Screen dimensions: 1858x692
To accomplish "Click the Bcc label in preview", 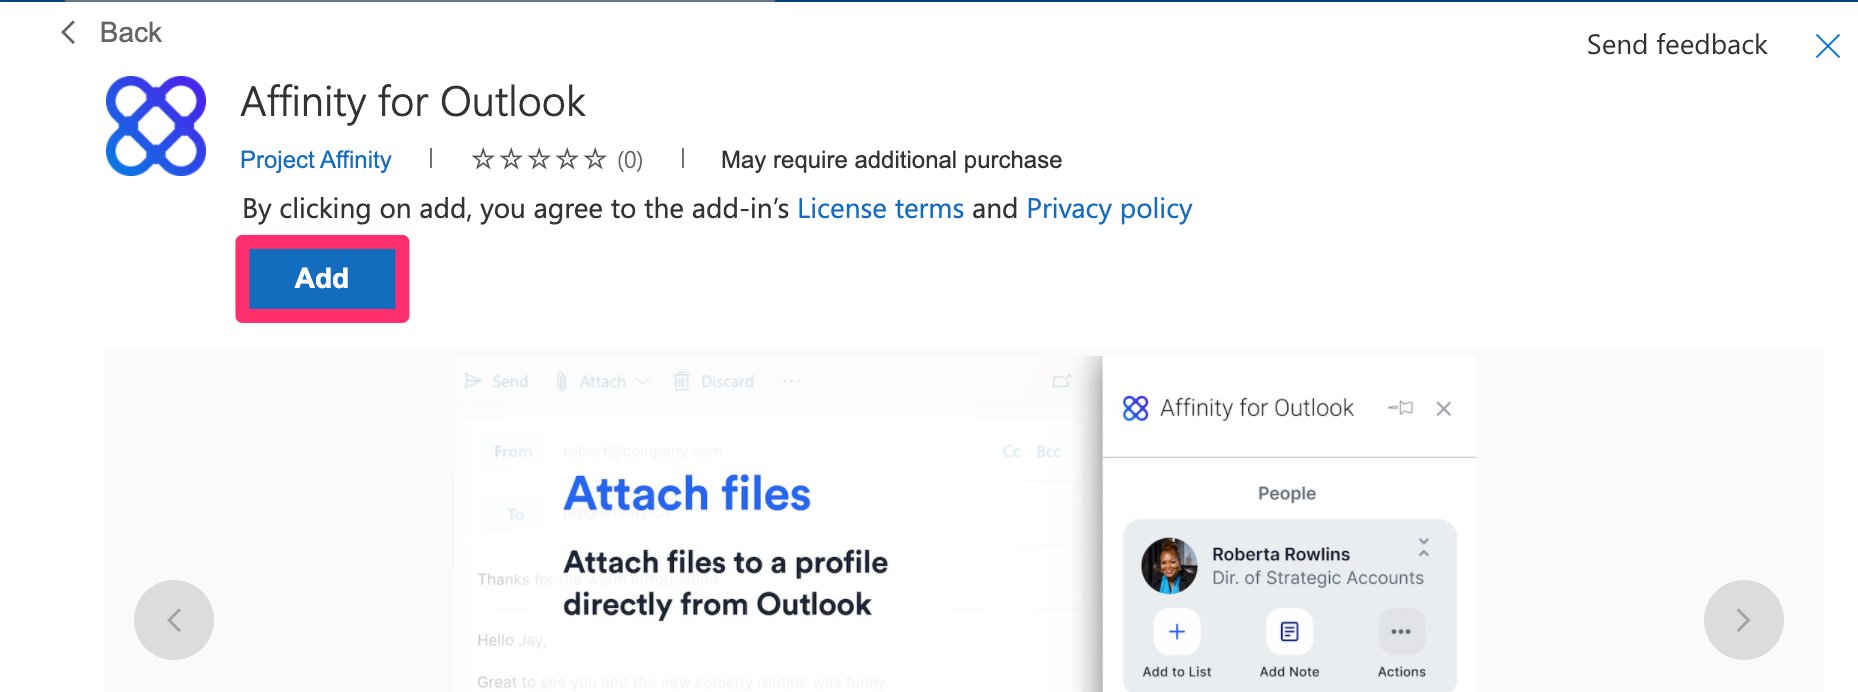I will point(1048,452).
